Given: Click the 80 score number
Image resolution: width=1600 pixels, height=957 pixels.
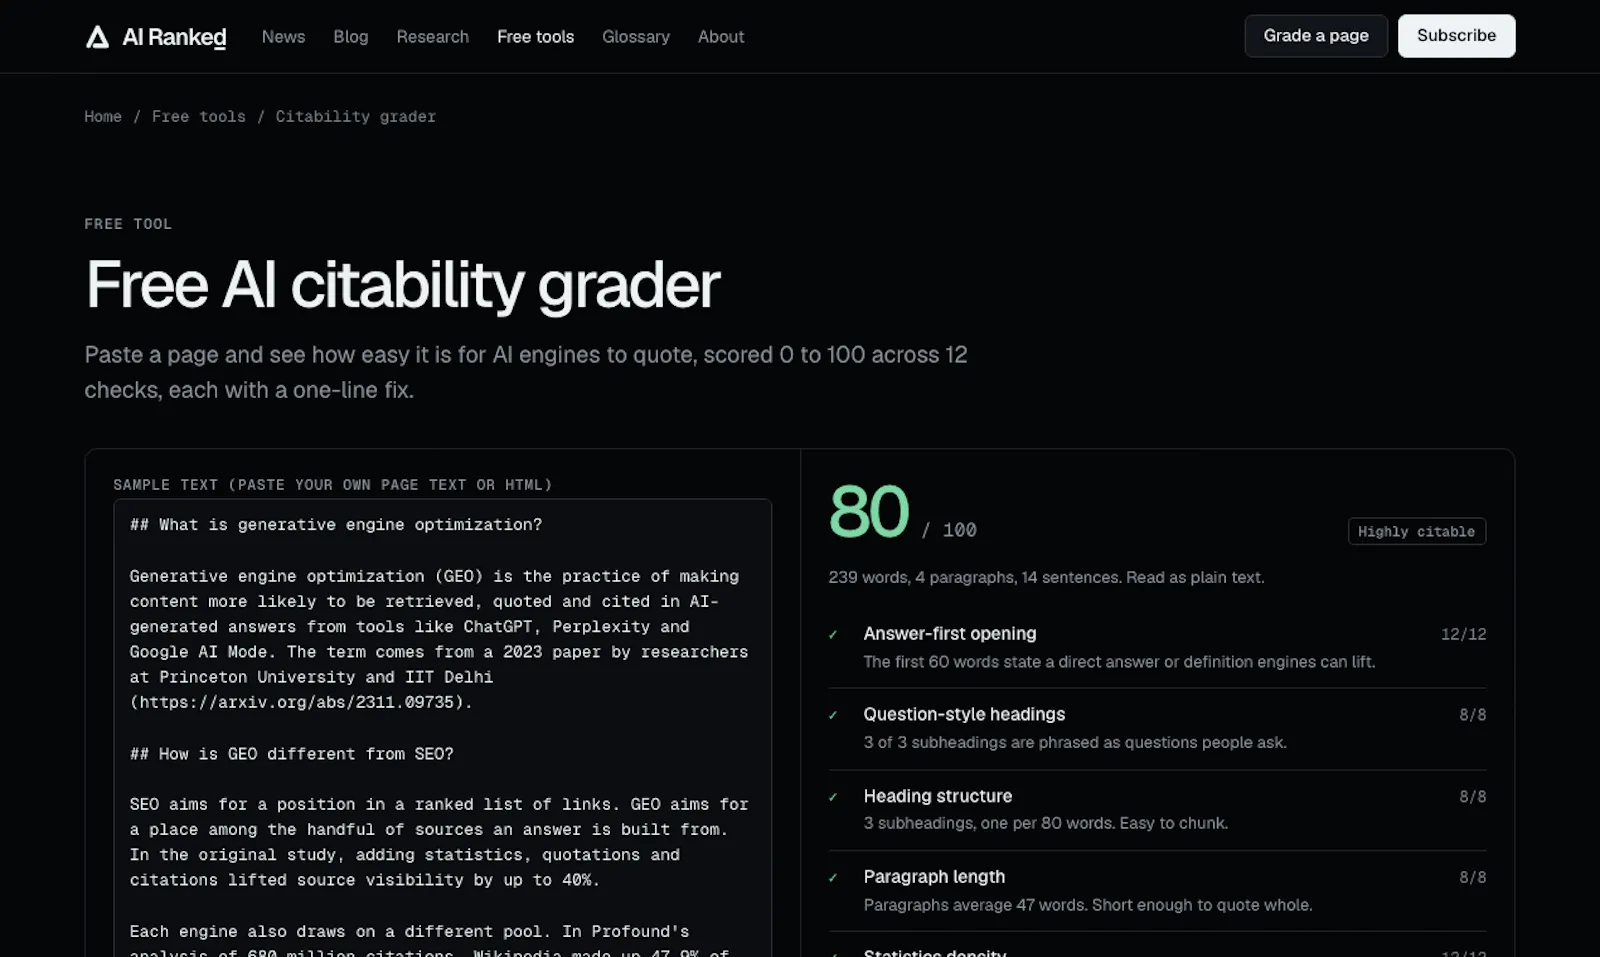Looking at the screenshot, I should point(869,512).
